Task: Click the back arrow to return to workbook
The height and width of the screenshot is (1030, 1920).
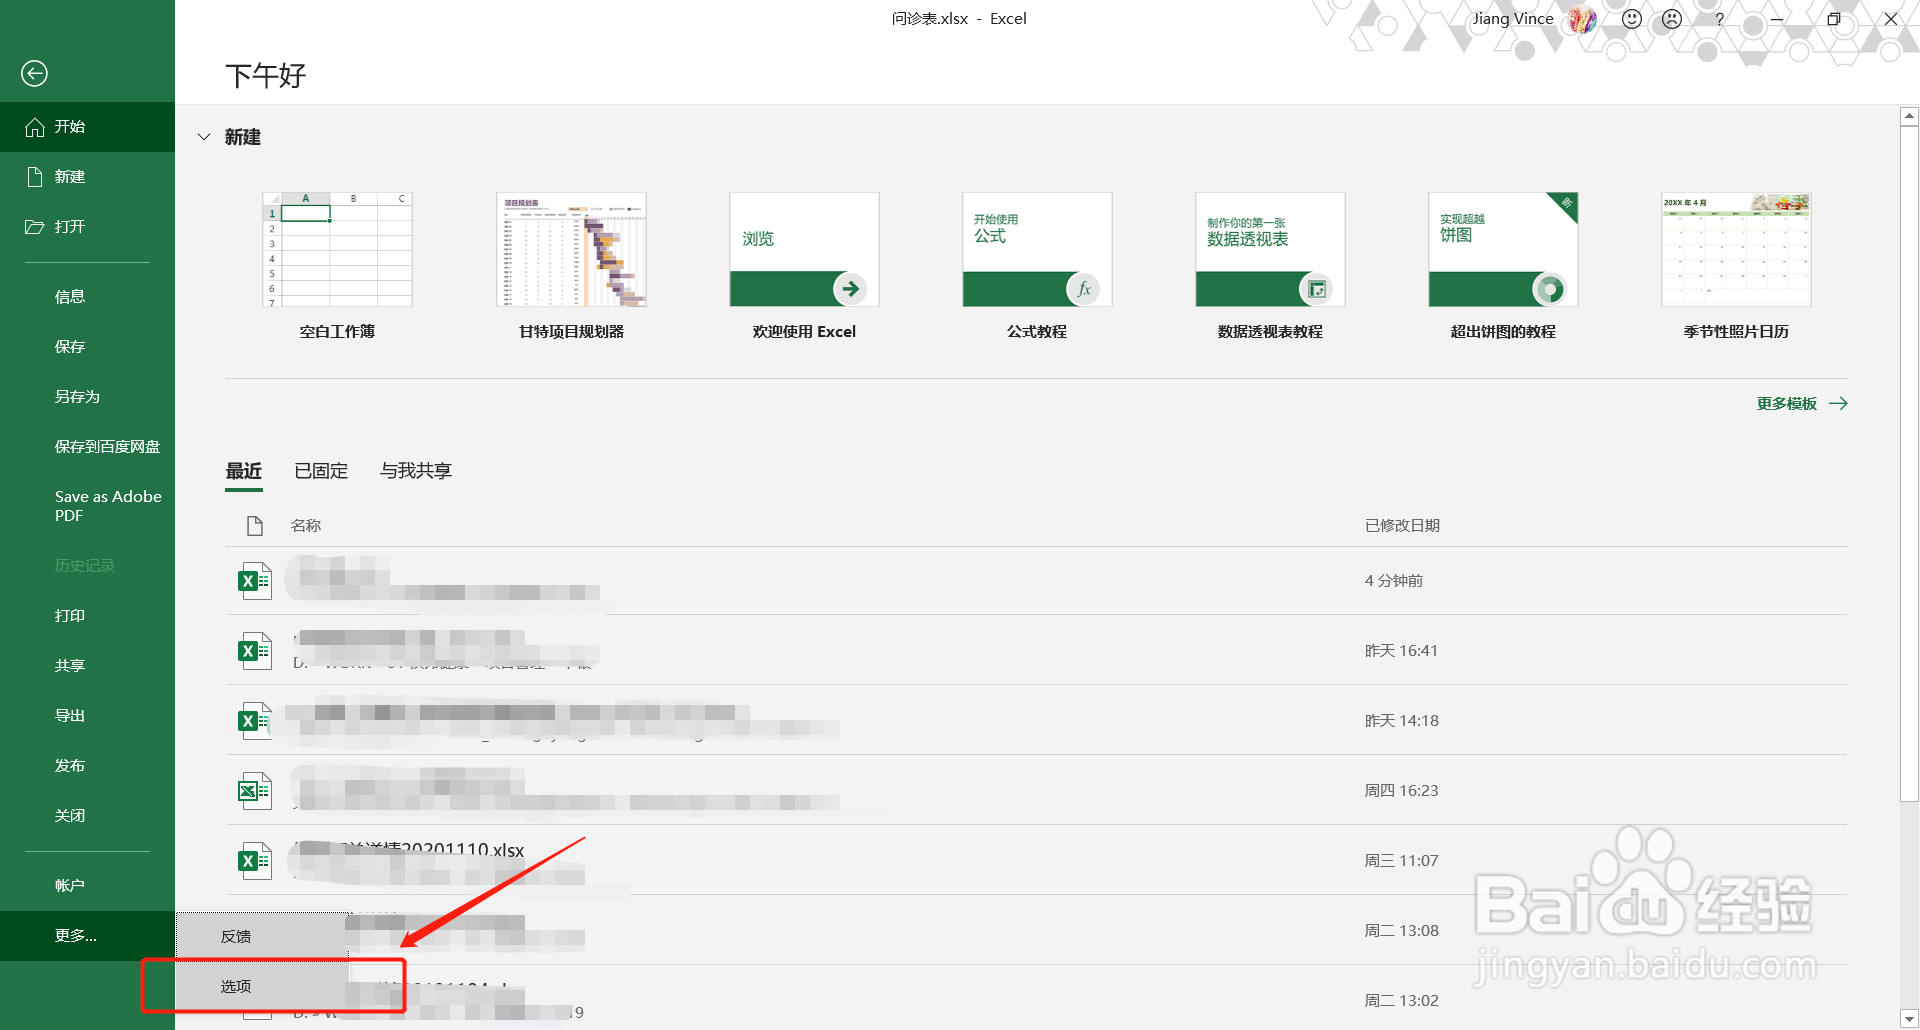Action: tap(34, 73)
